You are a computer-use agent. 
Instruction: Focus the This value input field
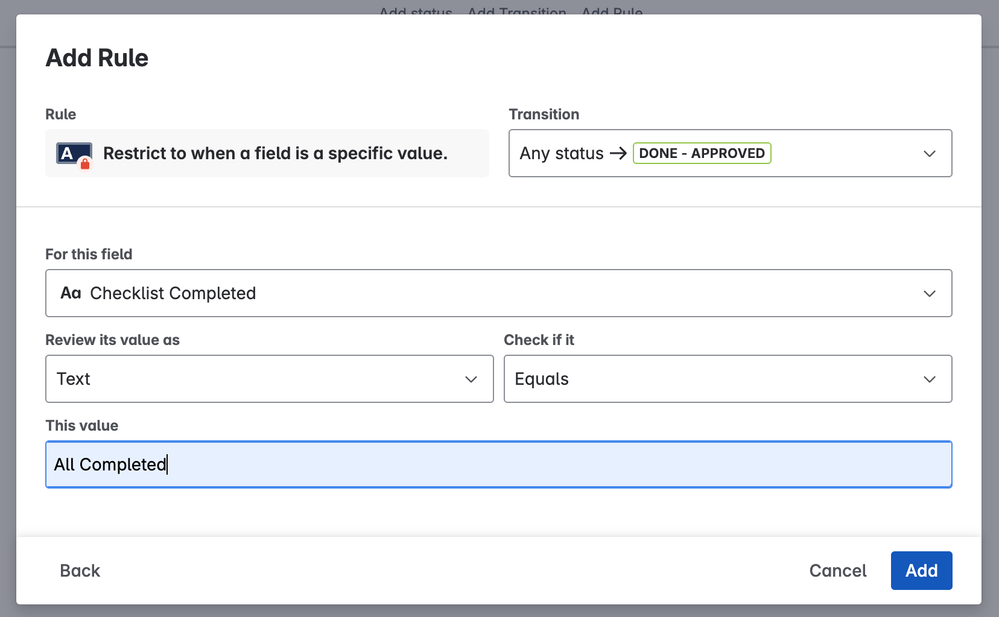(x=498, y=464)
